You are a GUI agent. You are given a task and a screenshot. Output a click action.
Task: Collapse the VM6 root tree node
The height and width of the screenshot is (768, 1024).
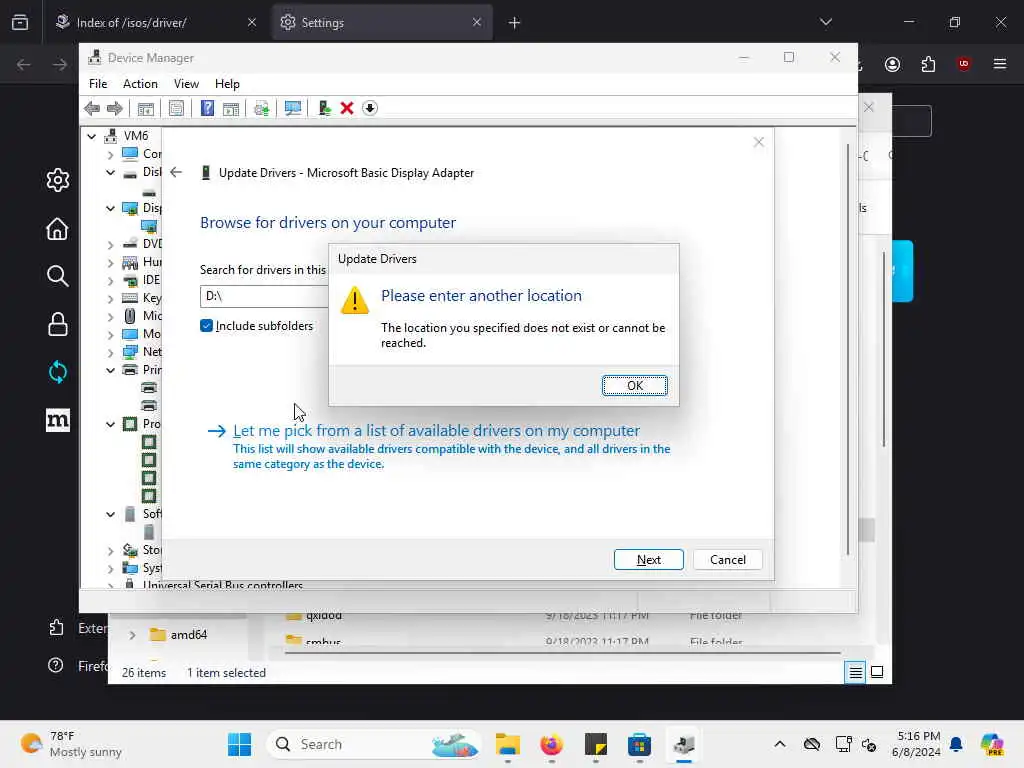pyautogui.click(x=91, y=136)
